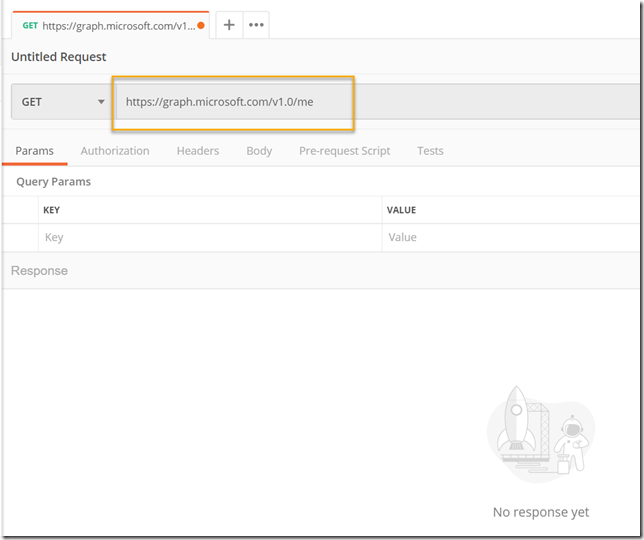Click the No response yet message
The width and height of the screenshot is (644, 540).
[x=541, y=512]
